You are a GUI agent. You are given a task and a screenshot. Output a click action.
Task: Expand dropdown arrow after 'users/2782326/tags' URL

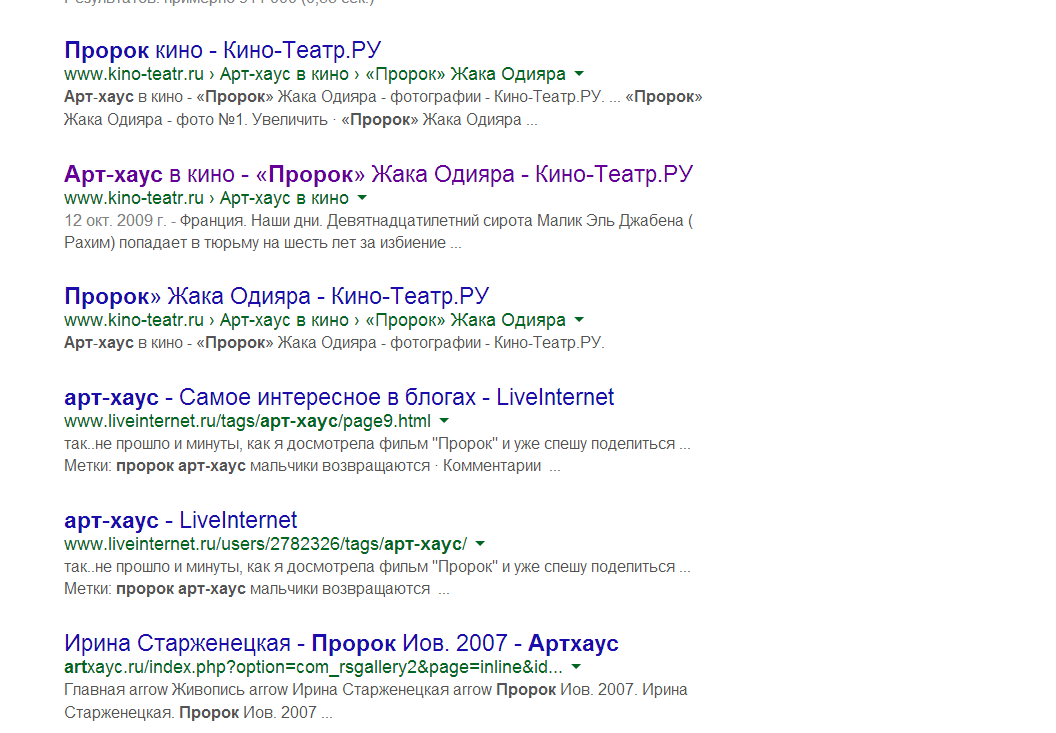click(x=480, y=543)
